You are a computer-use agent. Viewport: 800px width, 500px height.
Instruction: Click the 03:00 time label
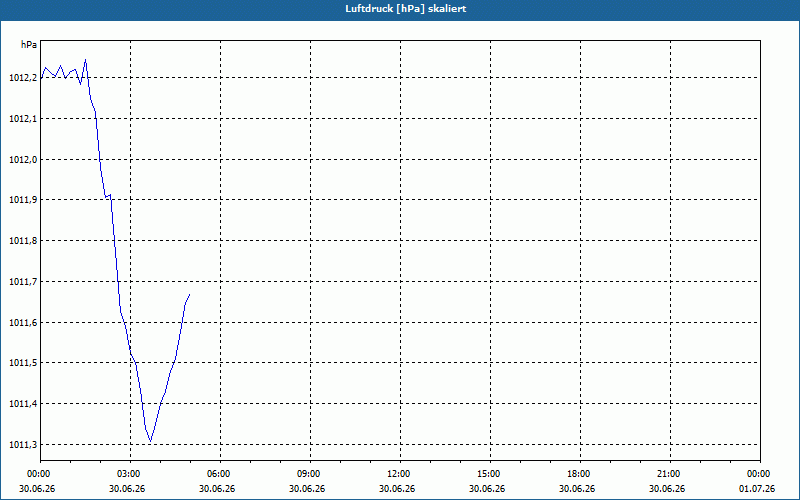pos(127,474)
